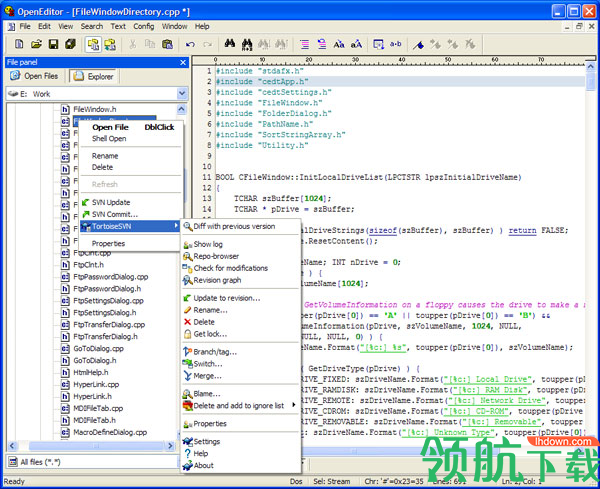Switch to the Open Files tab

(34, 76)
